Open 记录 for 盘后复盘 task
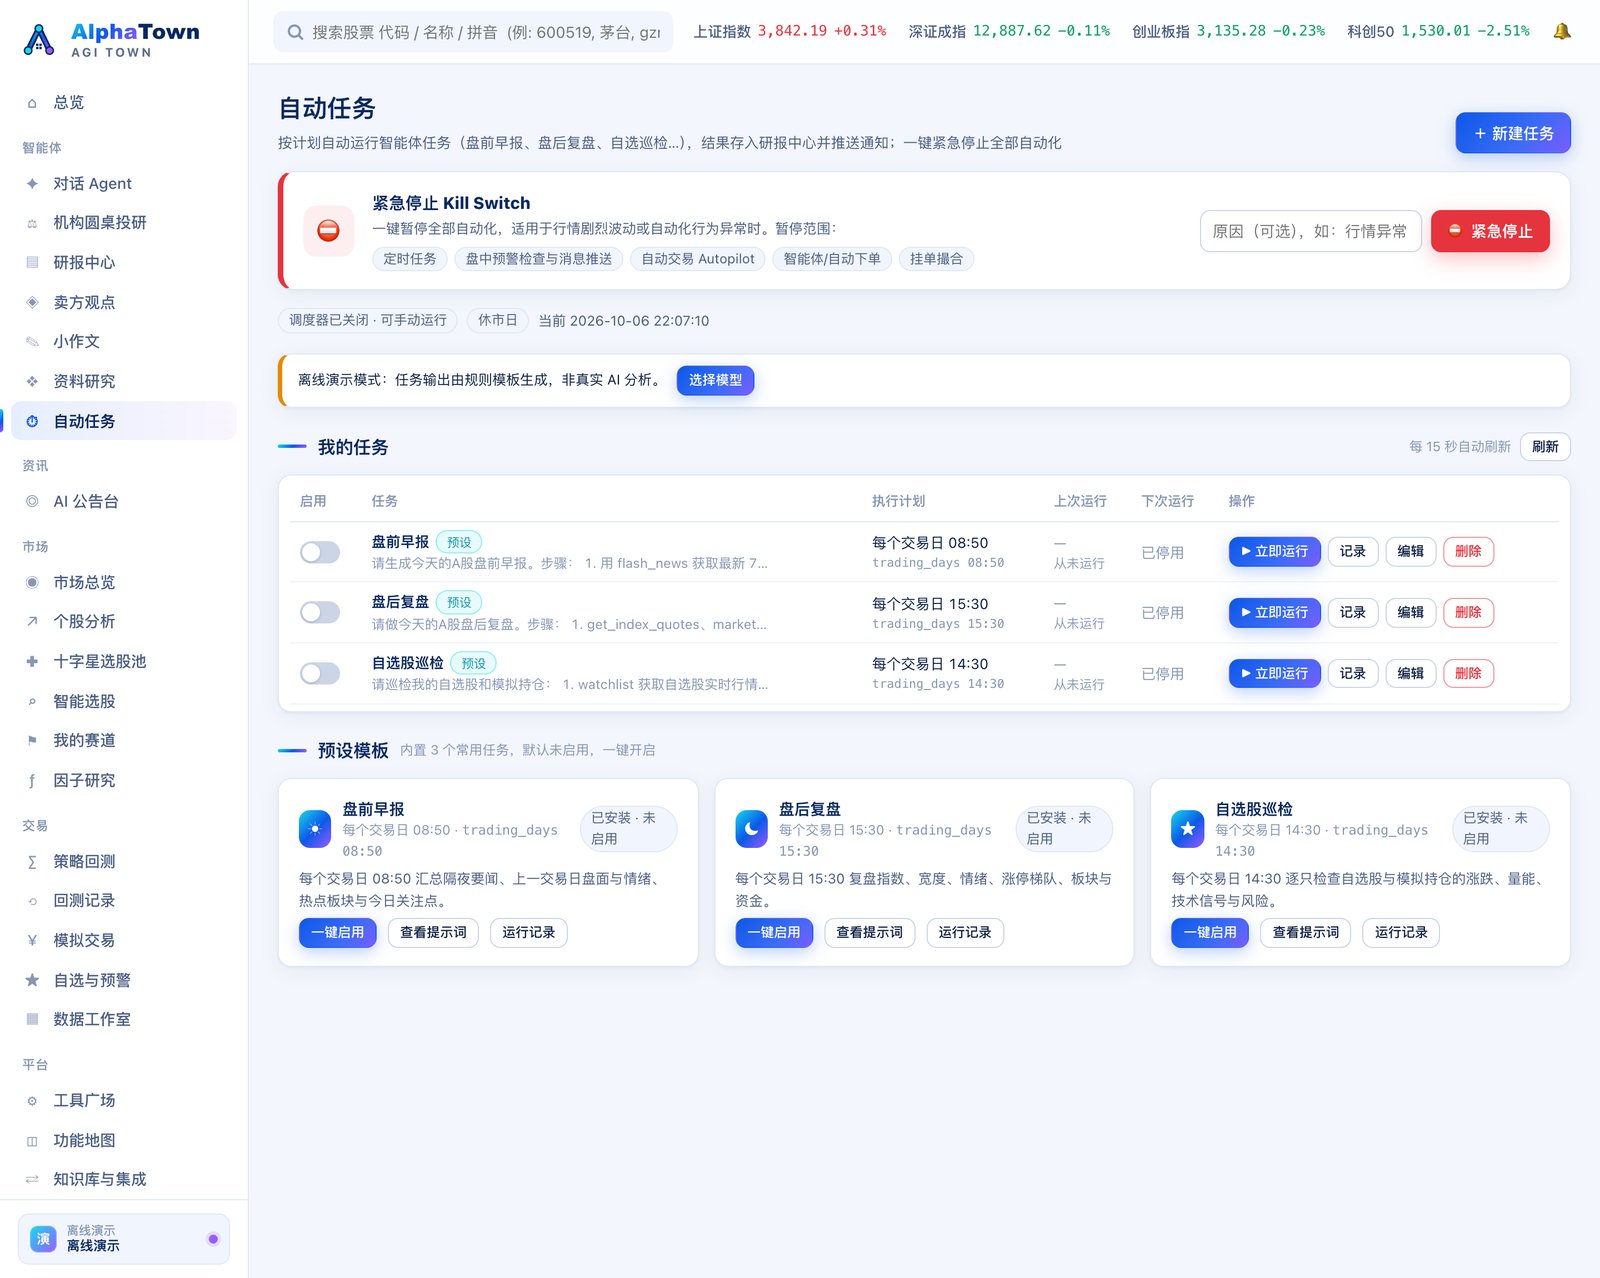The height and width of the screenshot is (1278, 1600). pyautogui.click(x=1352, y=612)
